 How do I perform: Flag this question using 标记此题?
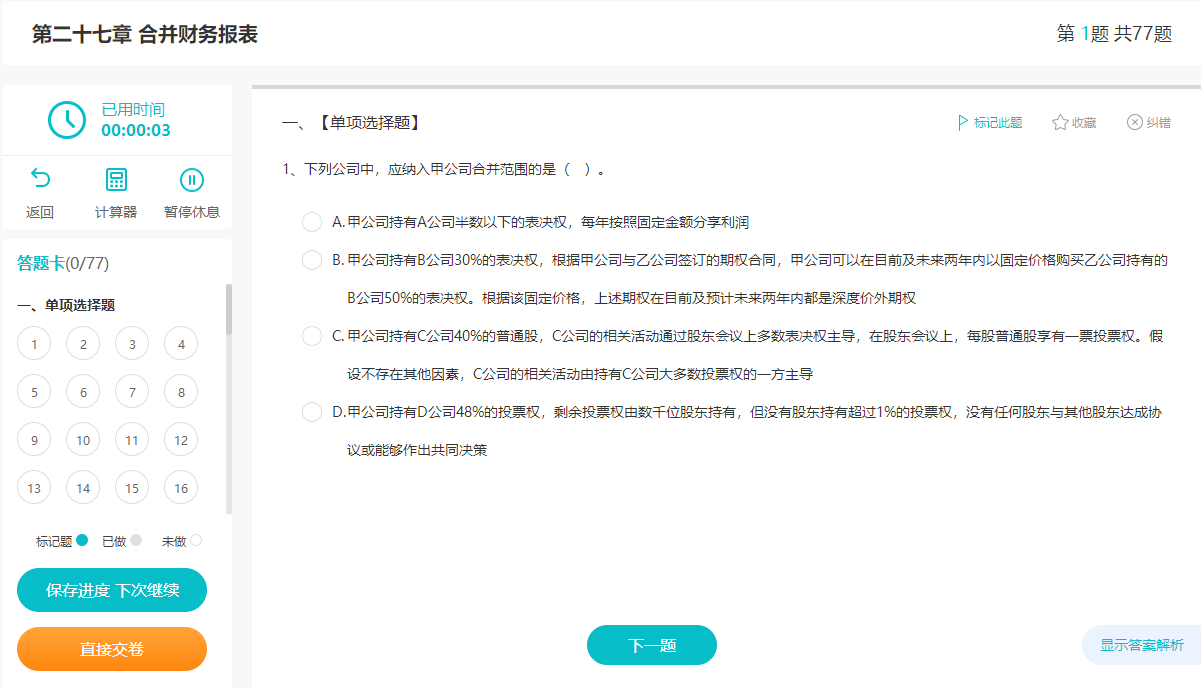[988, 122]
